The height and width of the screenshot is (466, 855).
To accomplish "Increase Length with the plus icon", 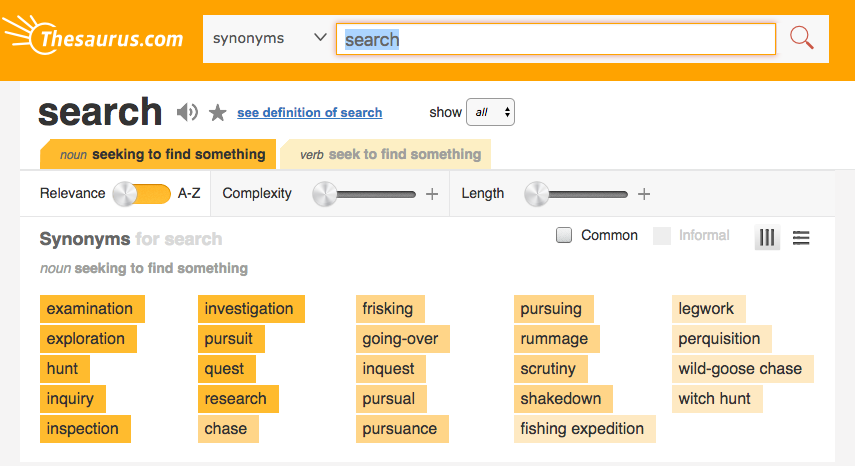I will pyautogui.click(x=644, y=194).
